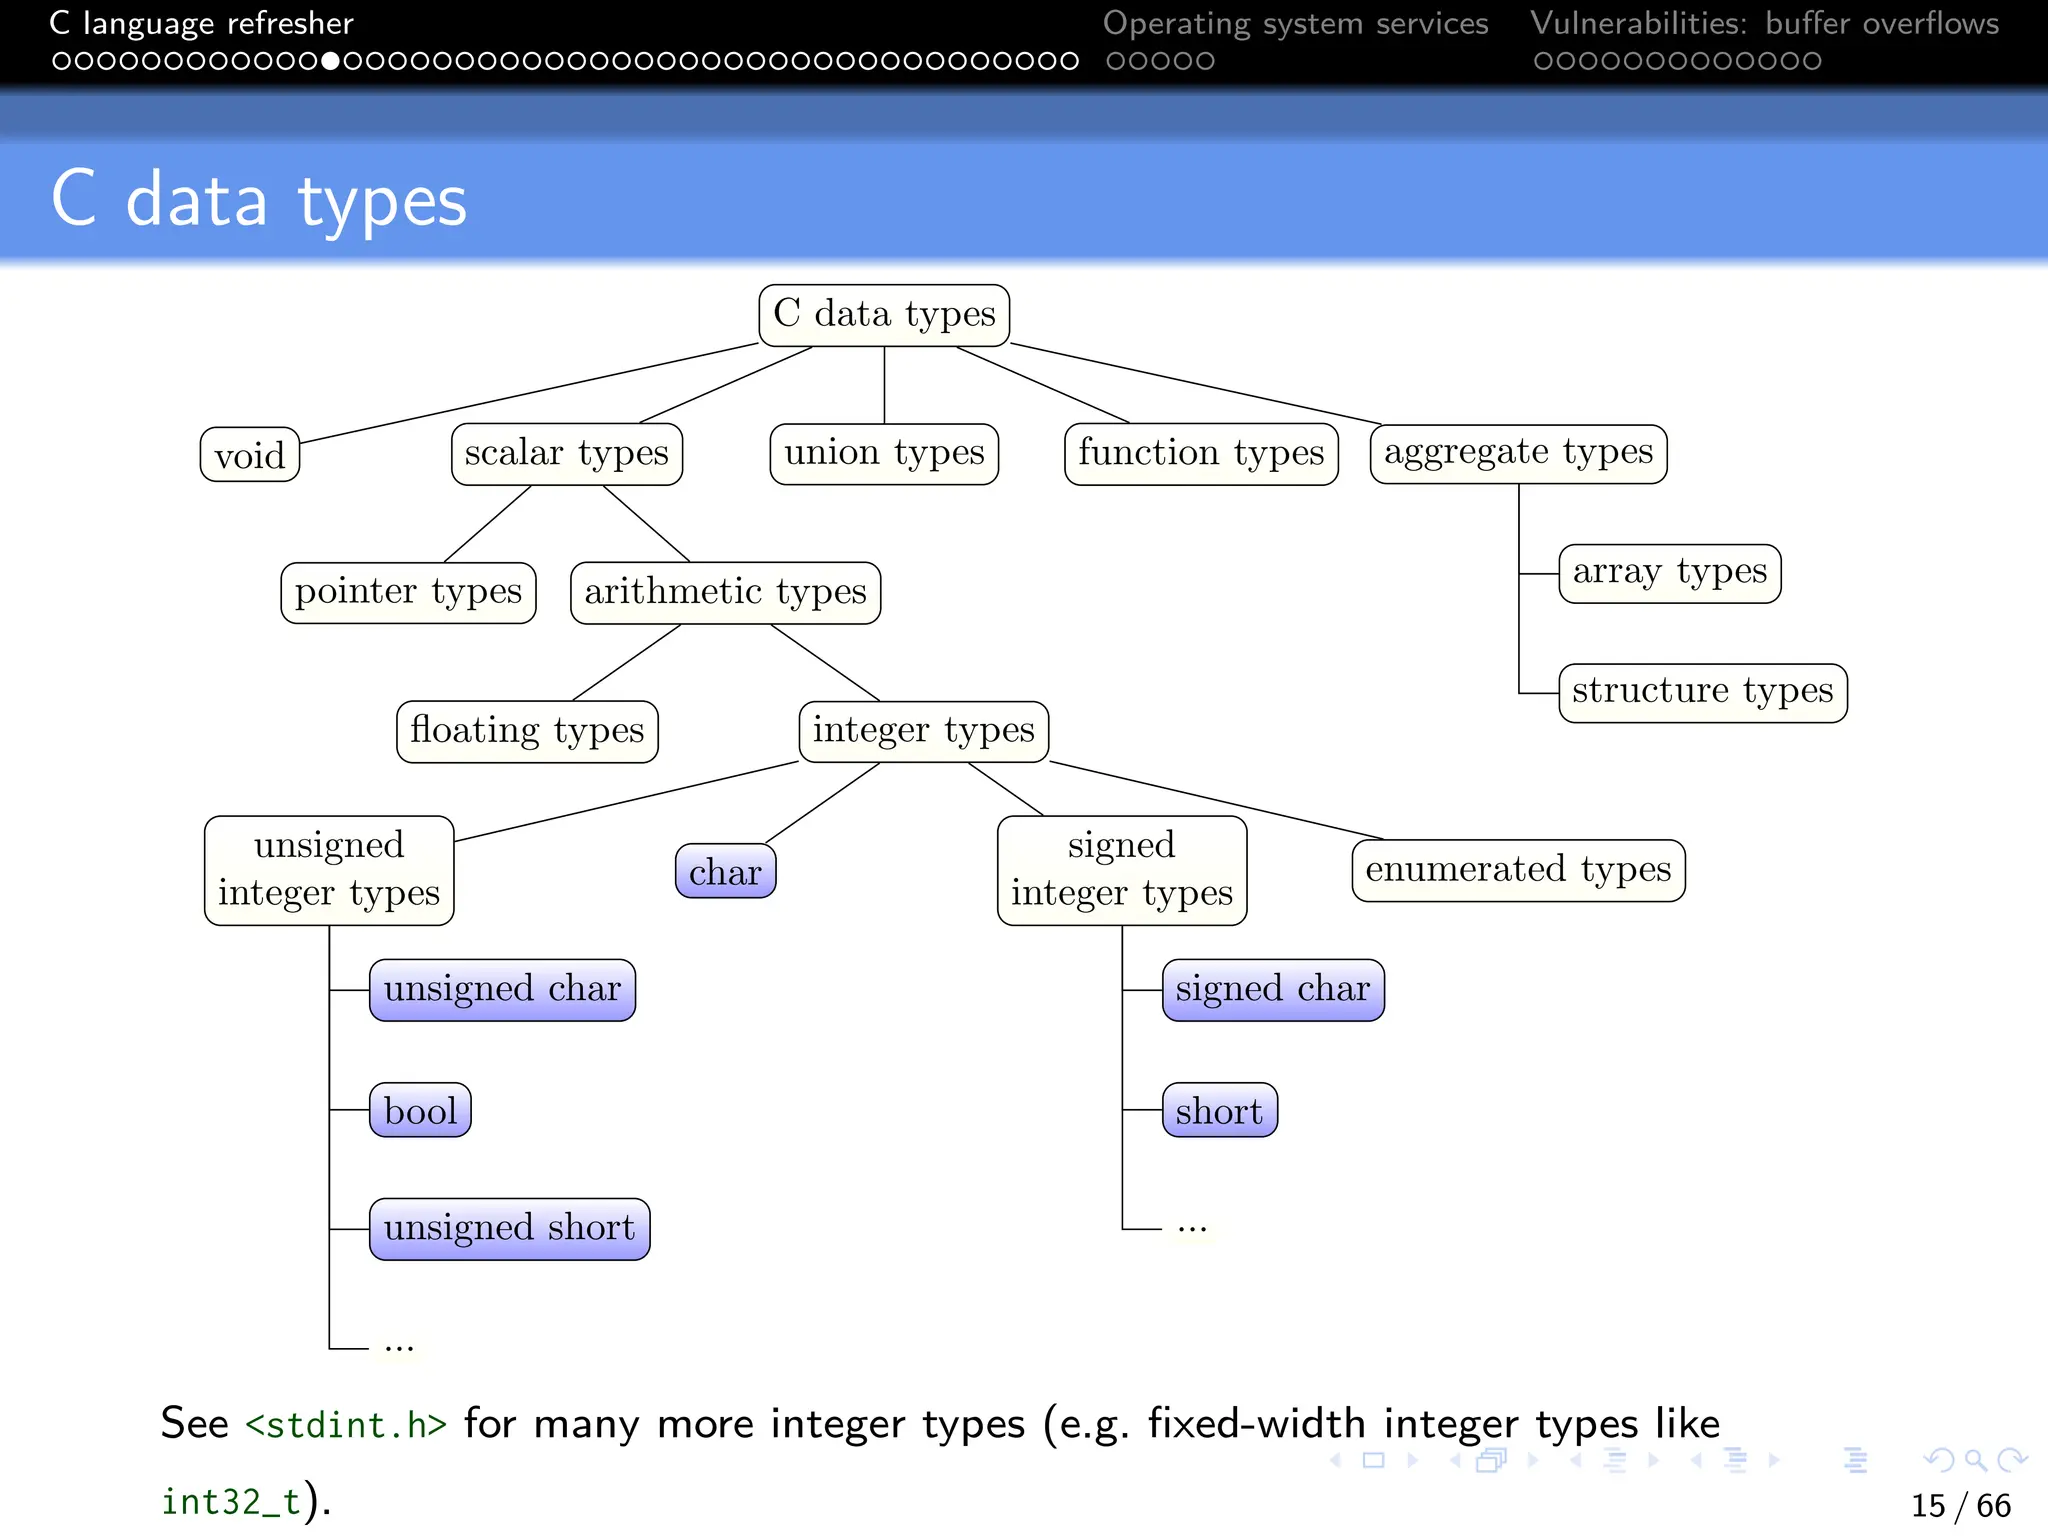The height and width of the screenshot is (1536, 2048).
Task: Select first dot under Vulnerabilities: buffer overflows
Action: 1543,62
